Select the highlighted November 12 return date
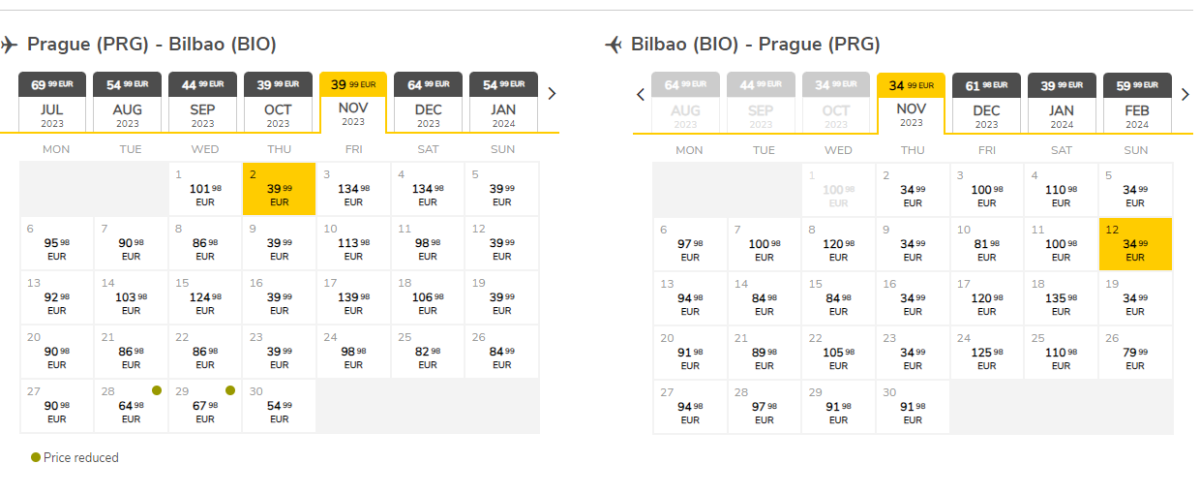1200x495 pixels. point(1135,244)
